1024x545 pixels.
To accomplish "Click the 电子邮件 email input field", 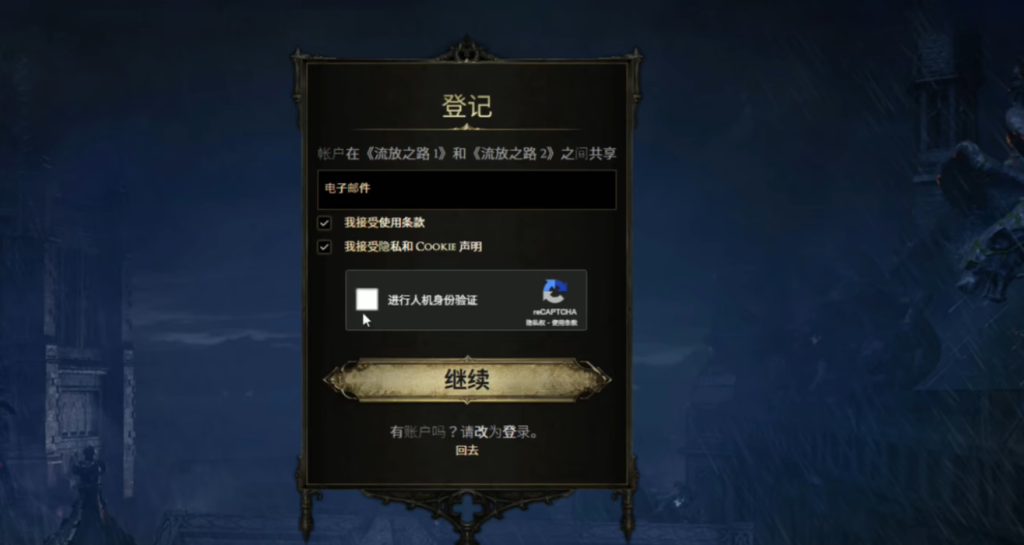I will [466, 189].
